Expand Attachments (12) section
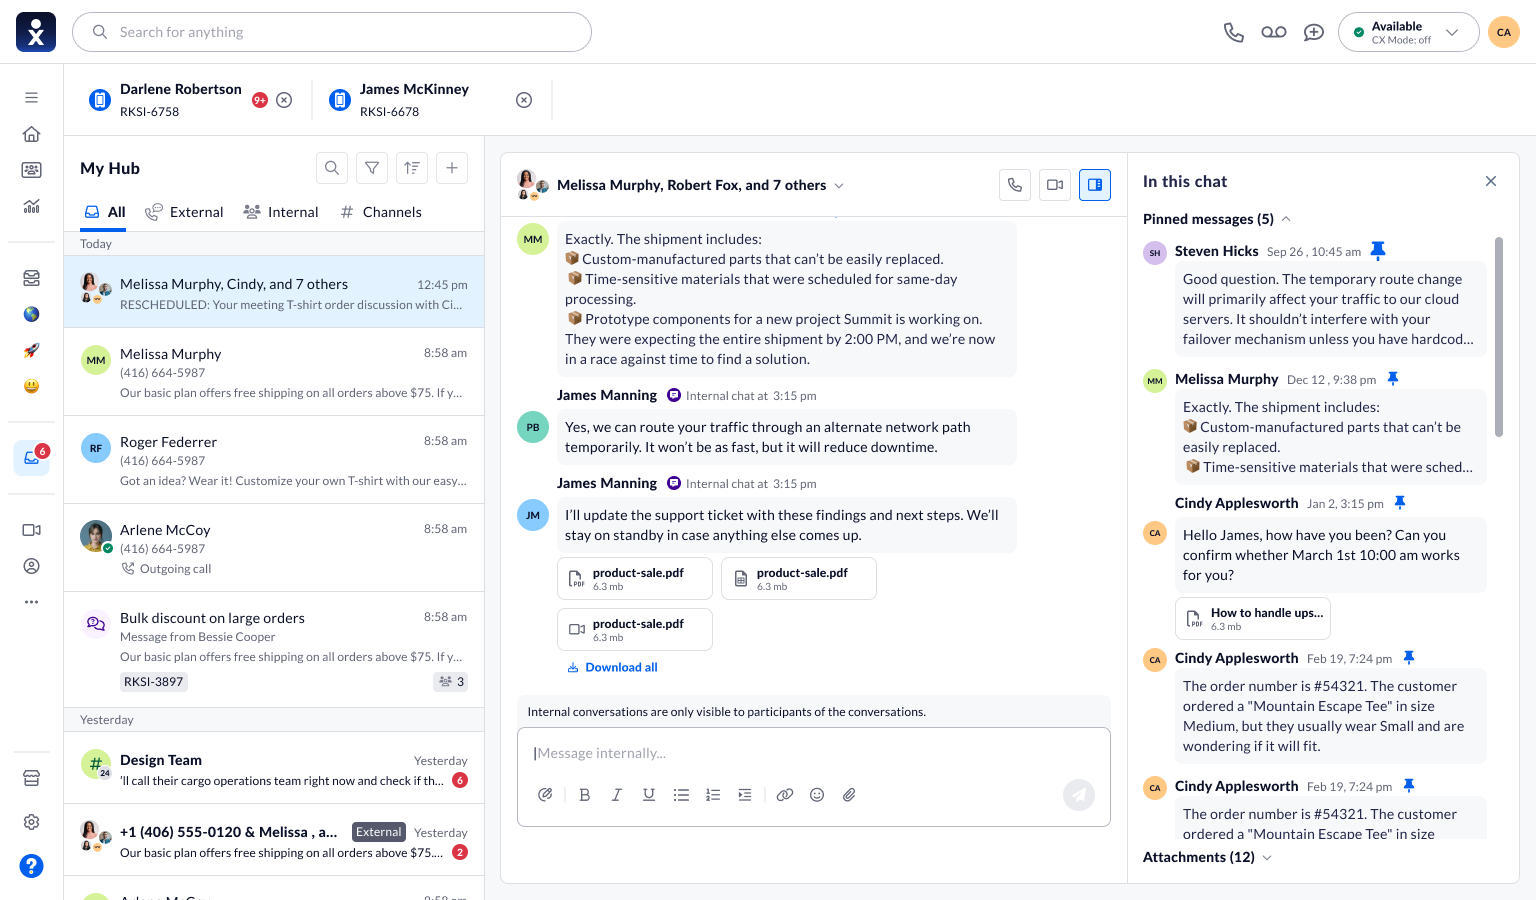1536x900 pixels. [x=1267, y=858]
